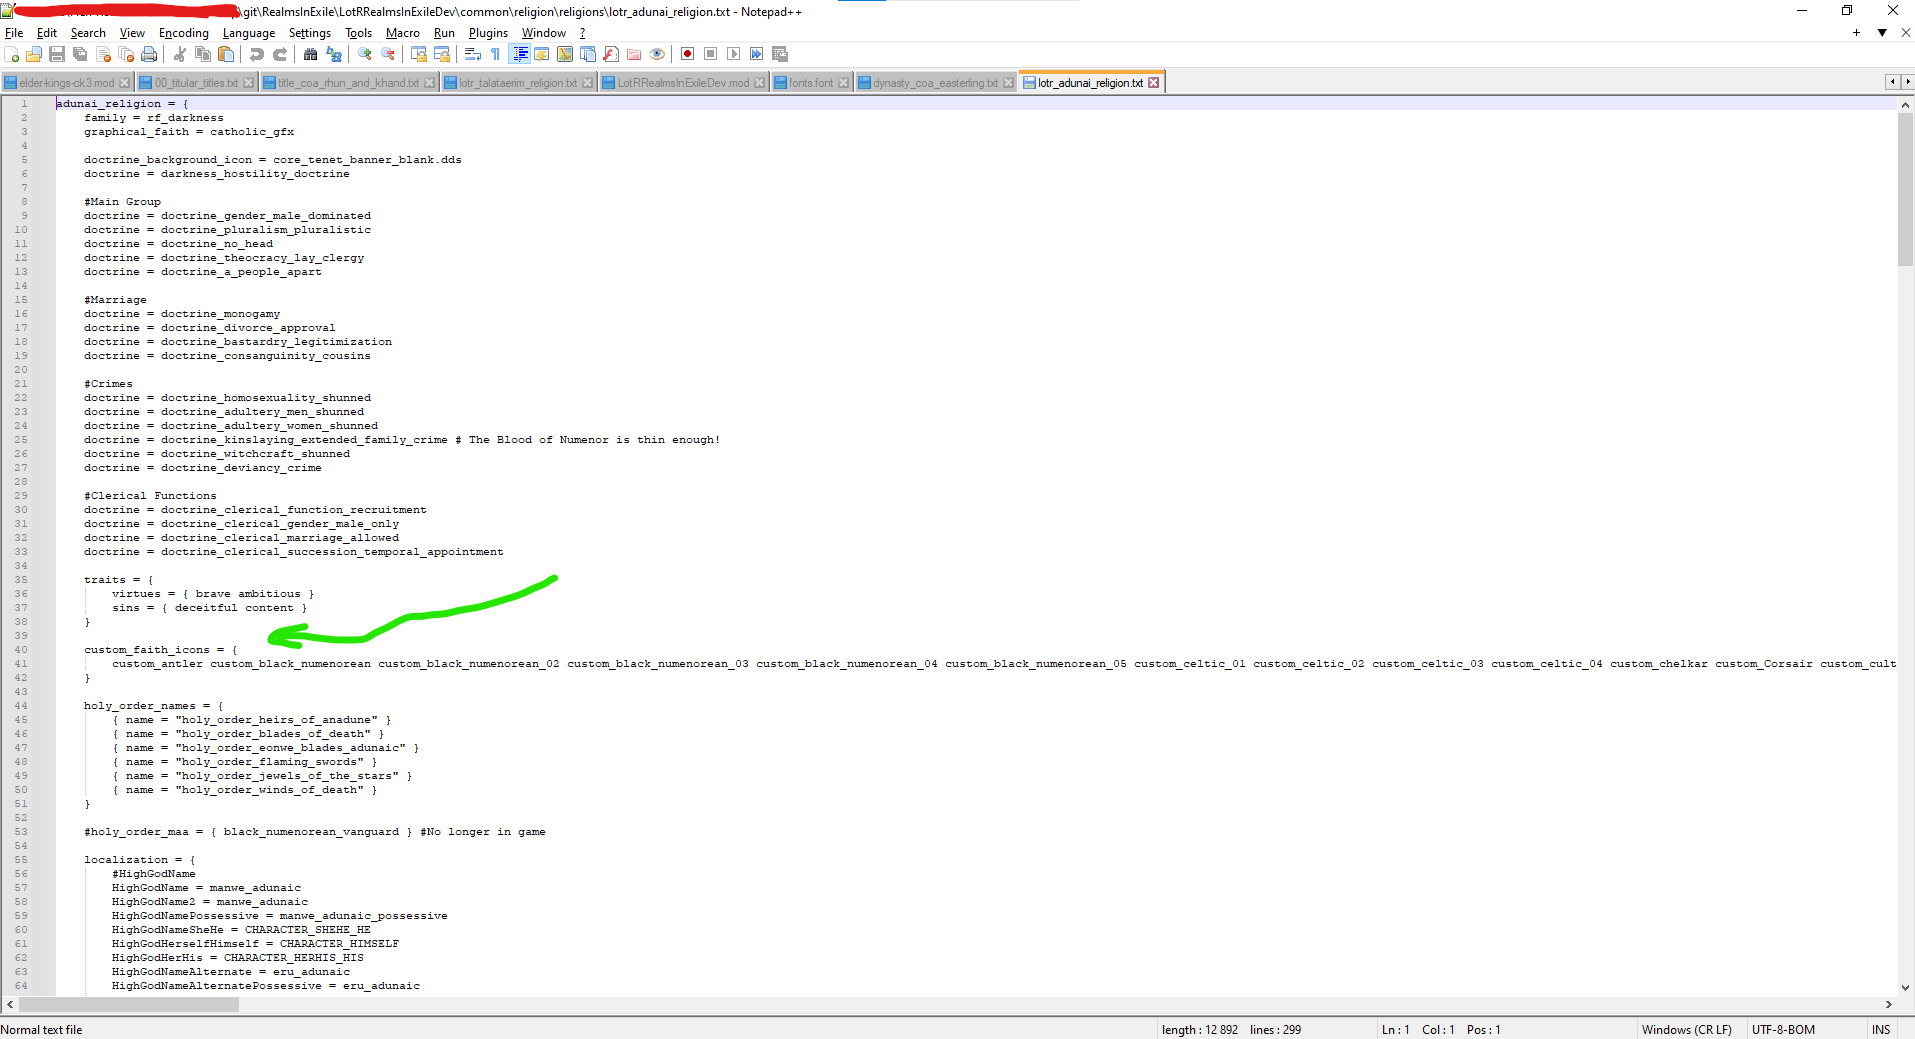Screen dimensions: 1915x1039
Task: Switch to the fonts.font tab
Action: click(x=810, y=83)
